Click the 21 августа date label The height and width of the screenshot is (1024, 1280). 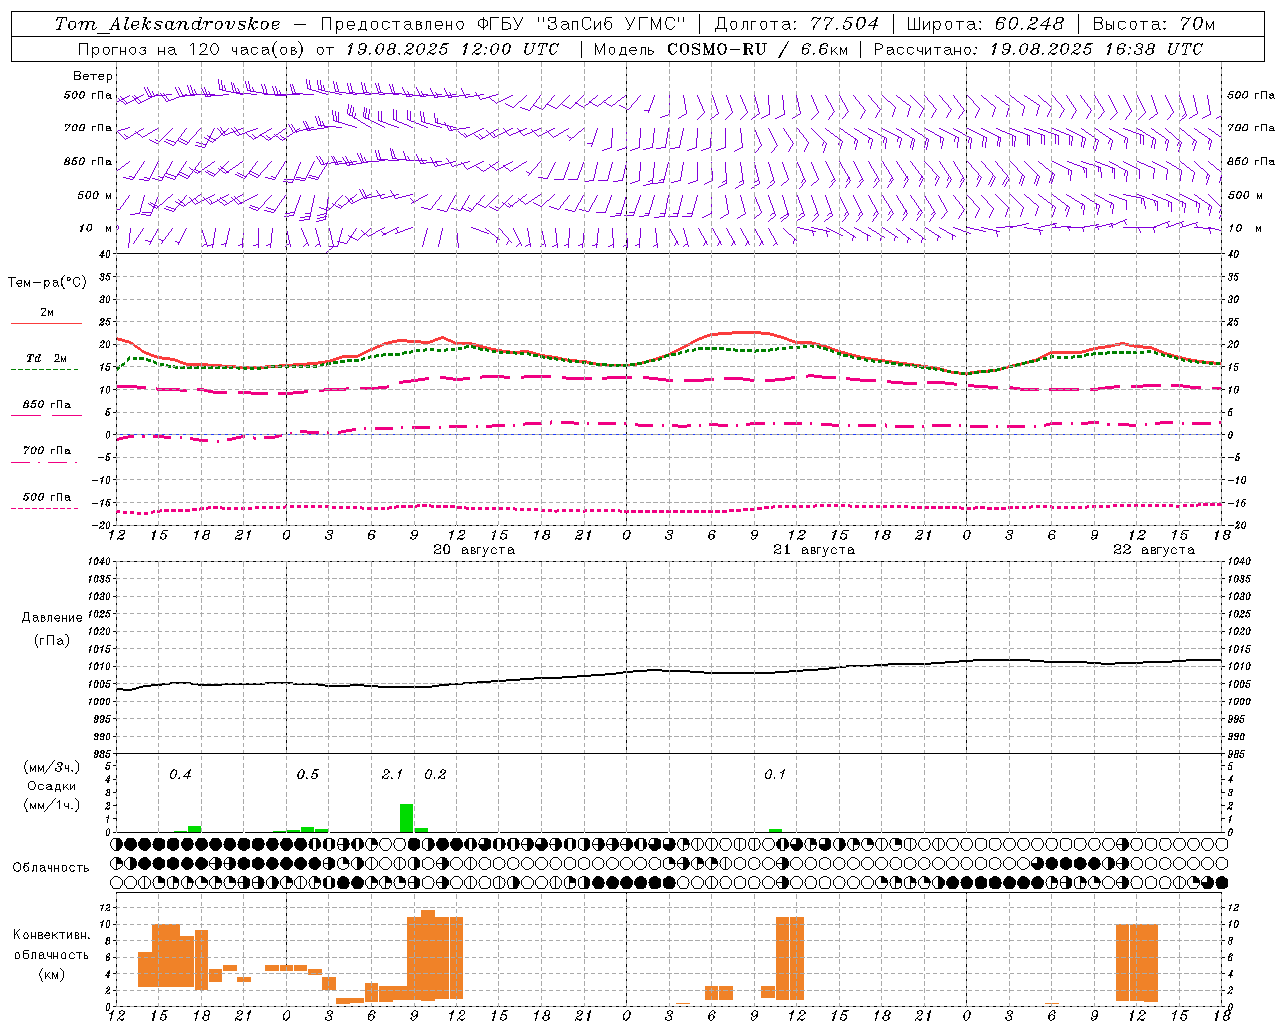(814, 550)
